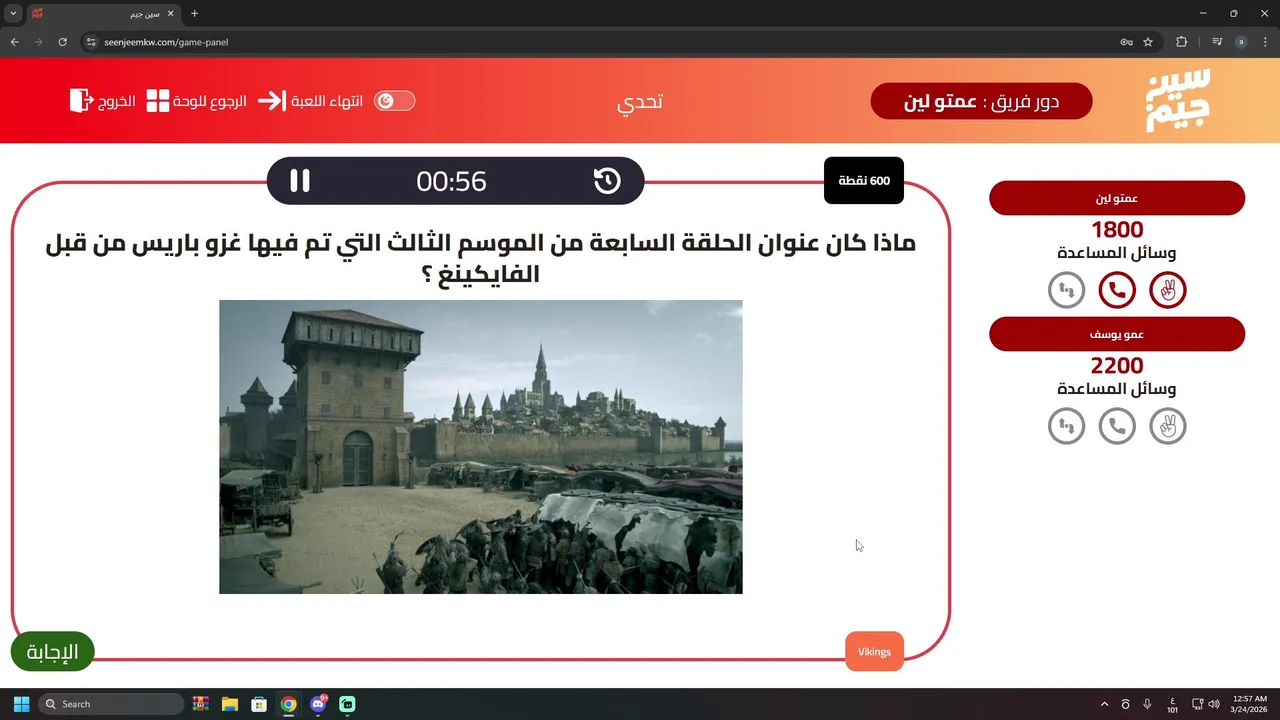
Task: Use عمتو لين's phone call lifeline
Action: tap(1117, 291)
